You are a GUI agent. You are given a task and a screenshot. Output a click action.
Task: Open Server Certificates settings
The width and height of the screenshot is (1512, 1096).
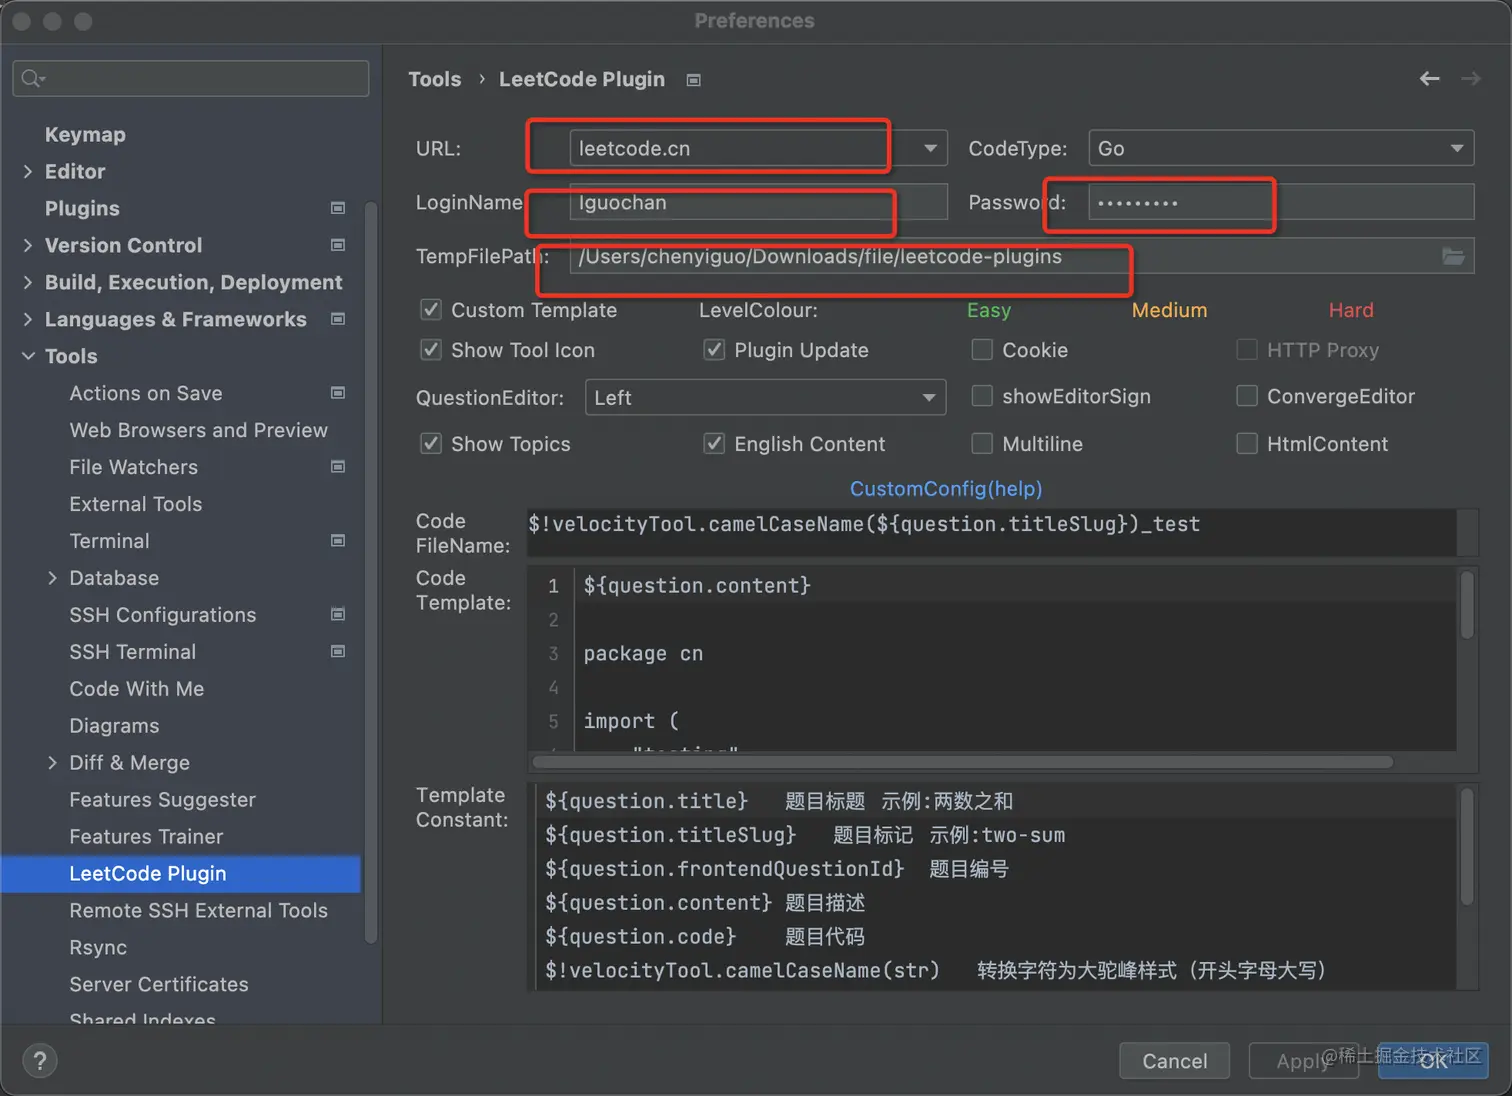[158, 985]
